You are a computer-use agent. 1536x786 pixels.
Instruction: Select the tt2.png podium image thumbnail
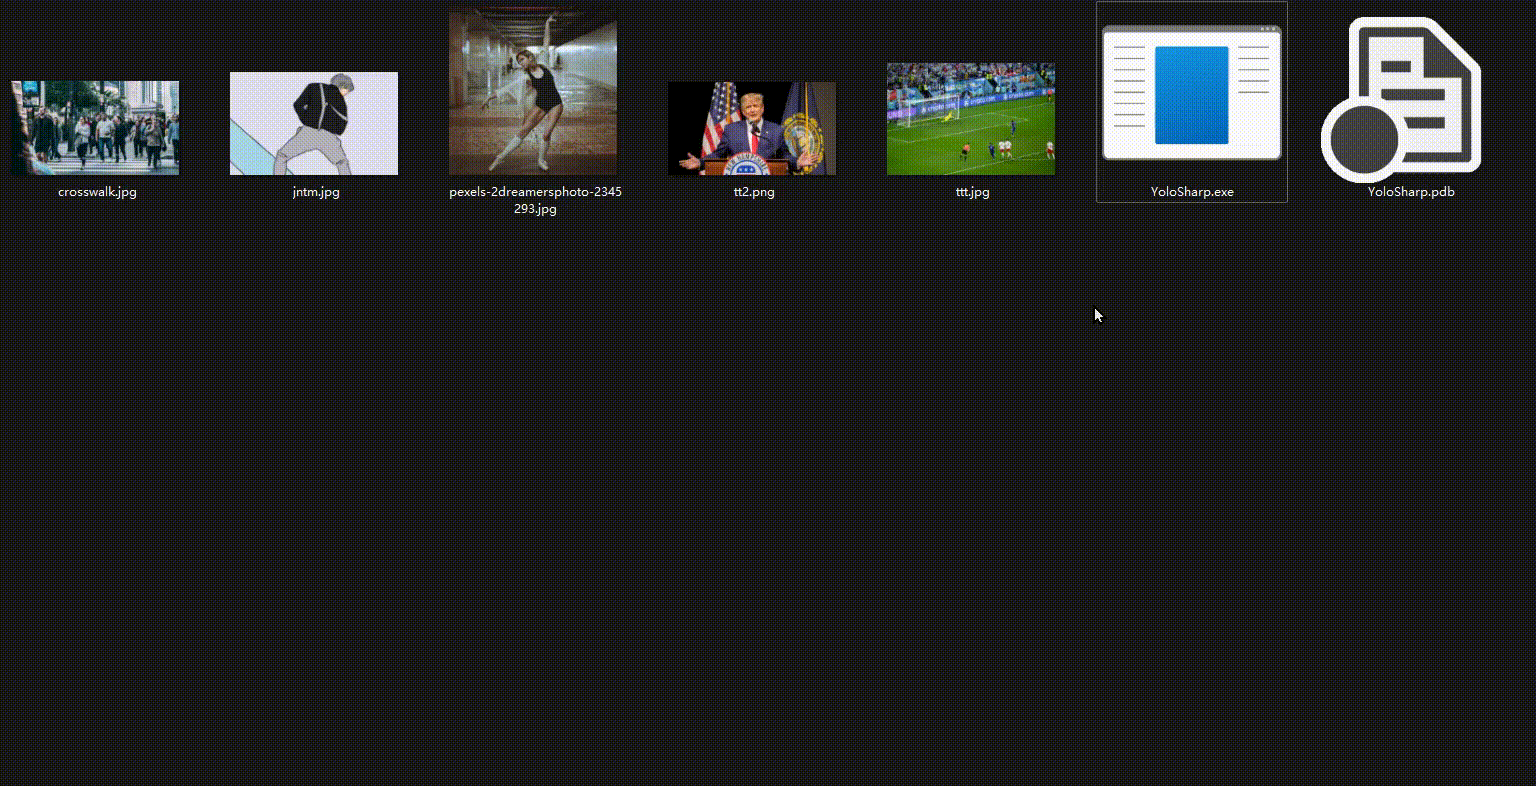pyautogui.click(x=752, y=128)
